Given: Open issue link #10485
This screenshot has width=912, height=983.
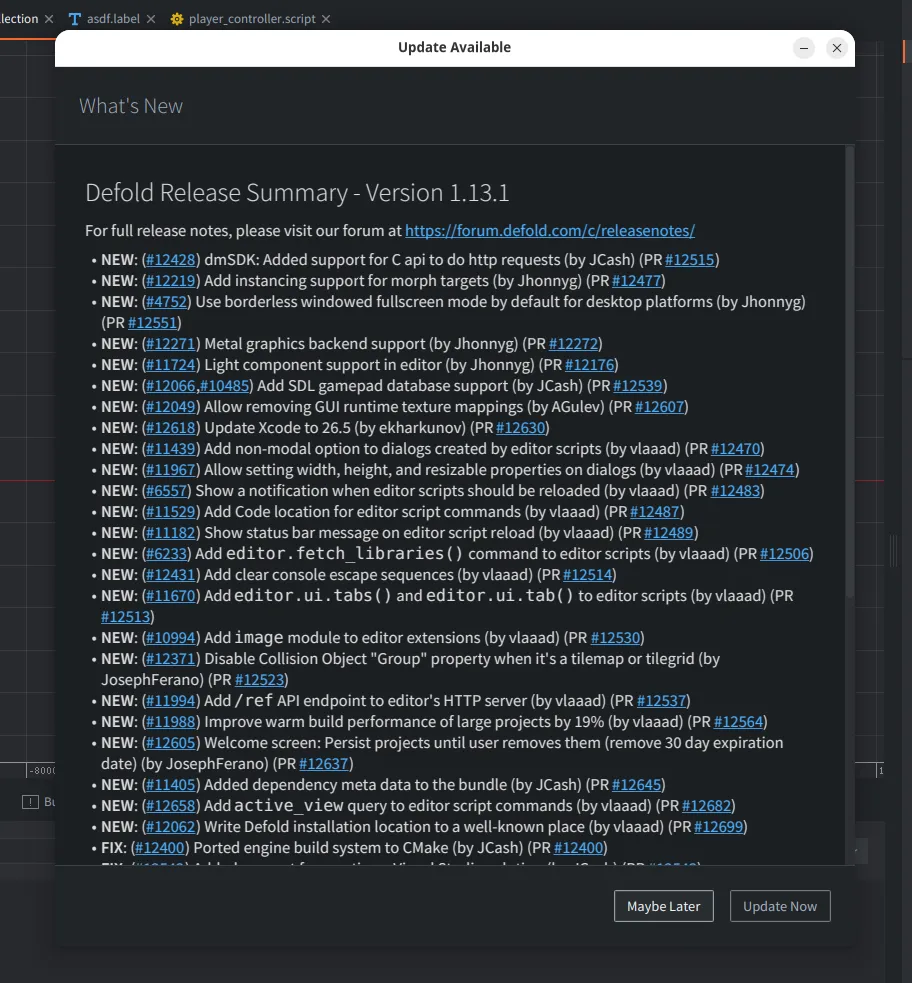Looking at the screenshot, I should point(224,386).
